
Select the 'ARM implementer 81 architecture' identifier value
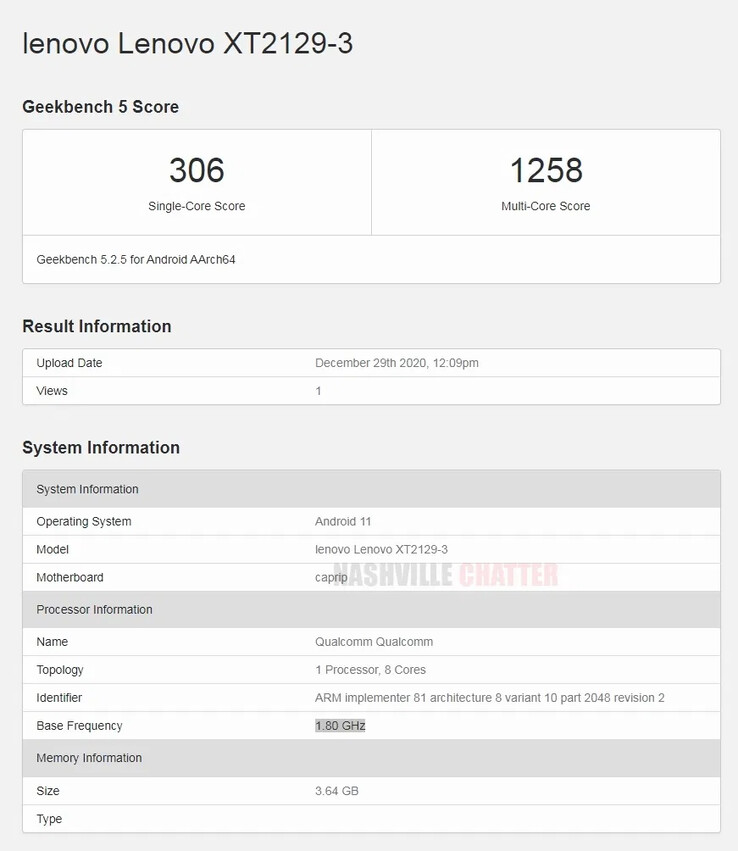coord(489,698)
